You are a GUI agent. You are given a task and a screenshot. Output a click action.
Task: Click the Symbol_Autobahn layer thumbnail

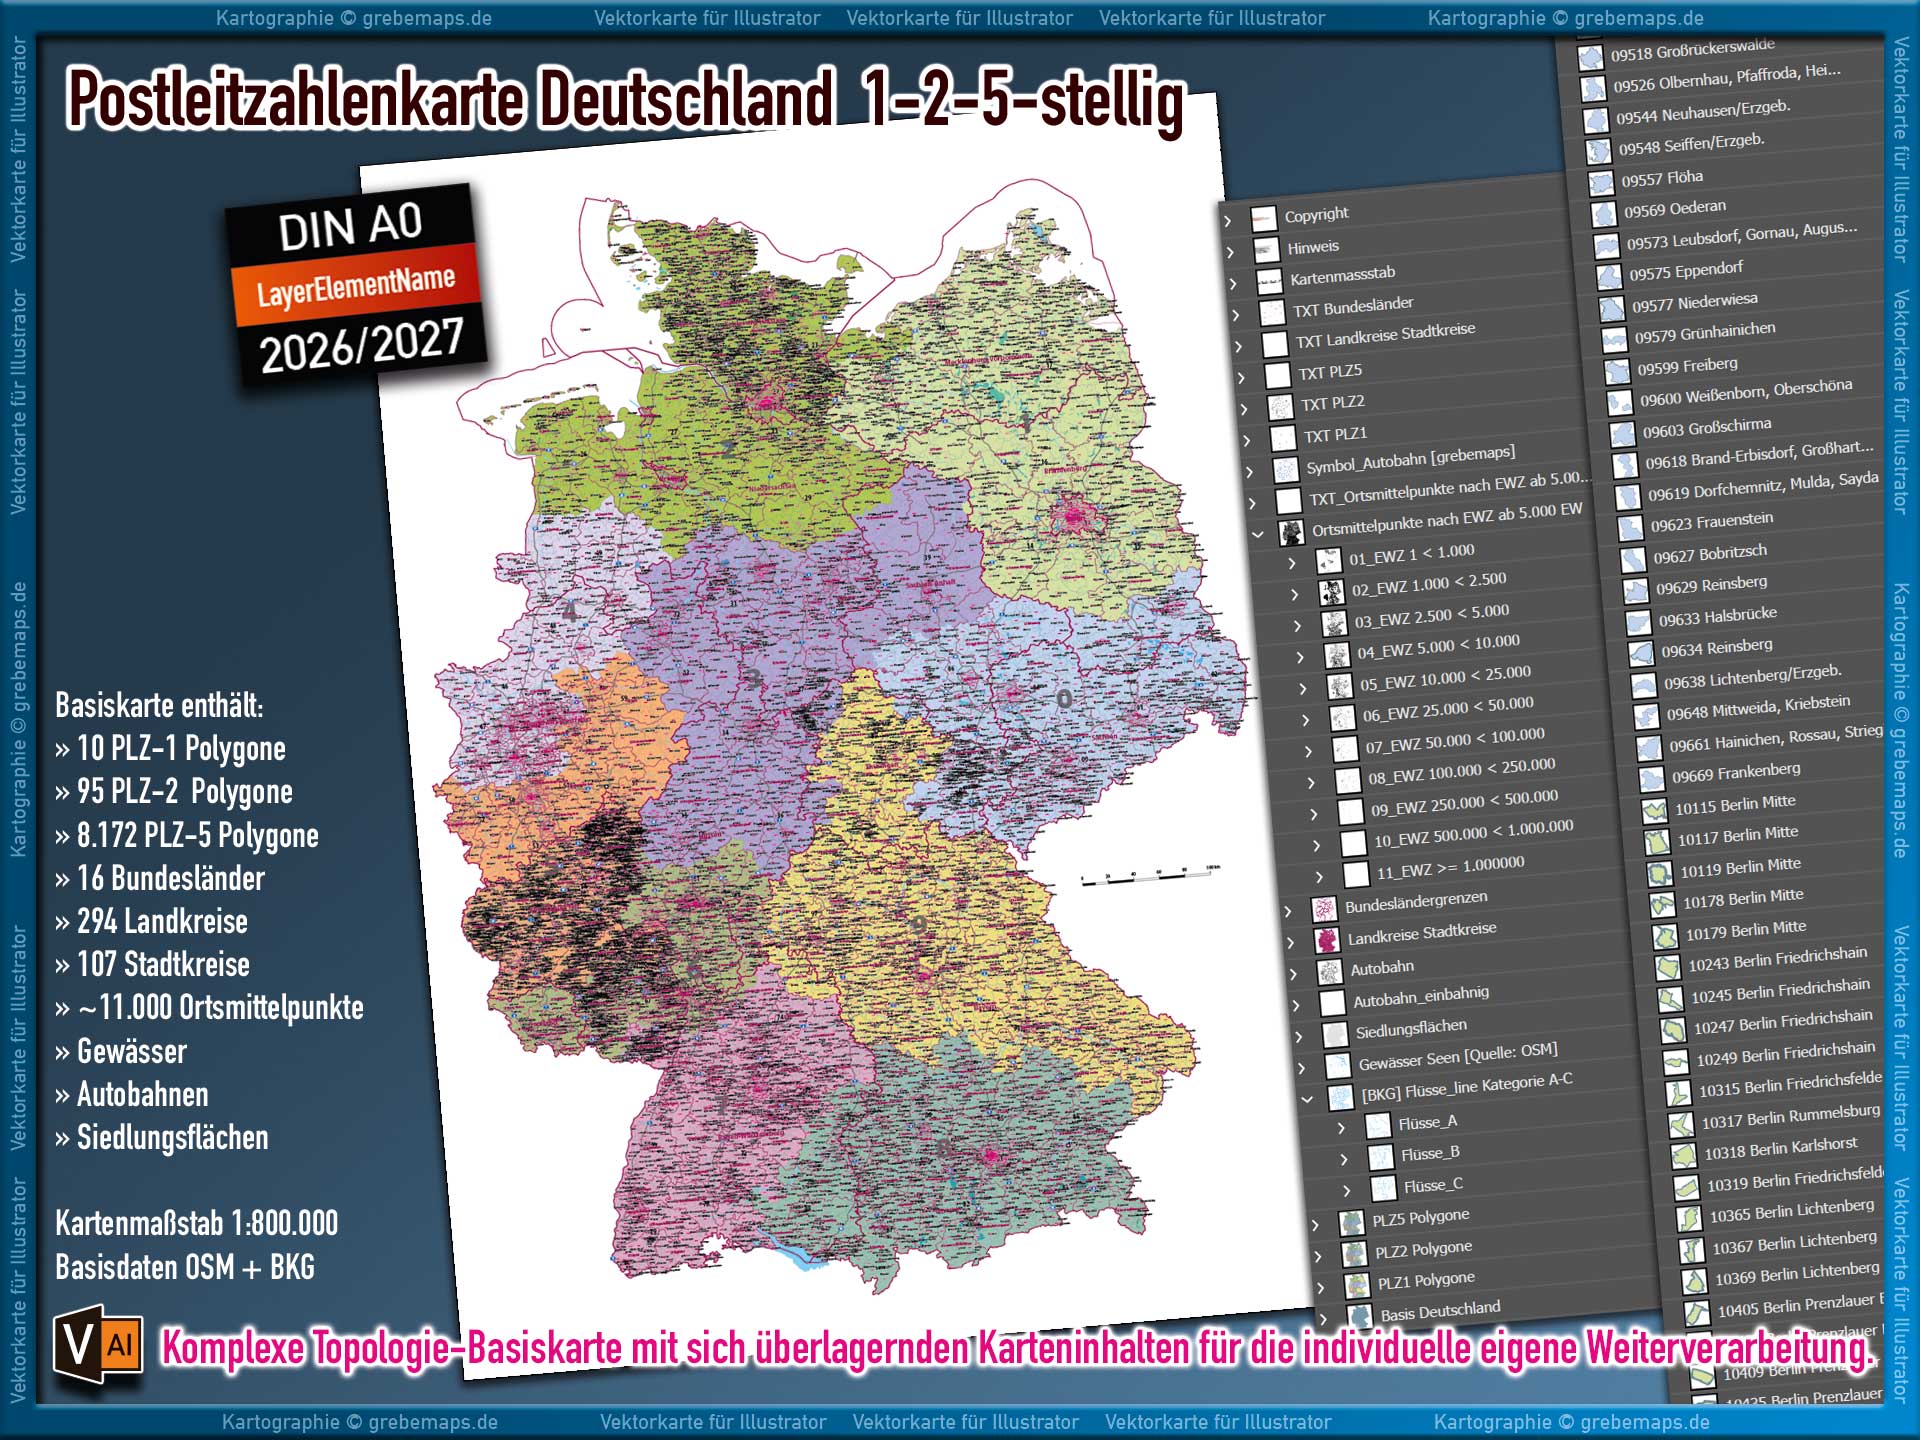click(x=1286, y=470)
